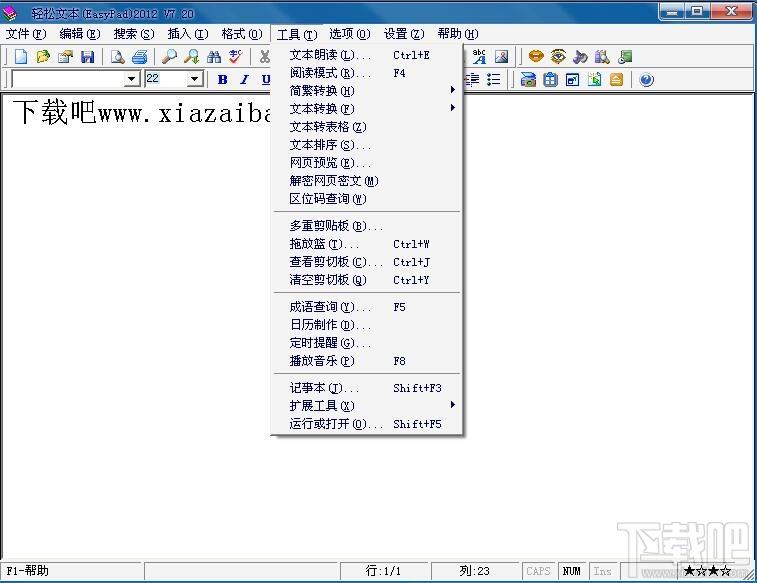Click the bullet list icon
The width and height of the screenshot is (757, 583).
tap(493, 80)
